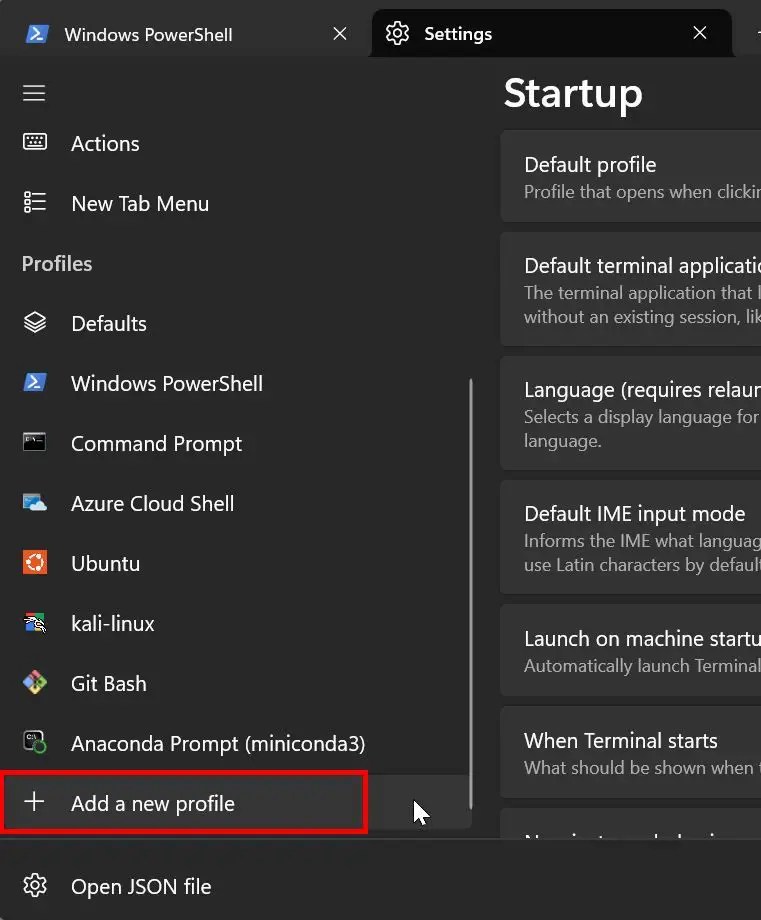Screen dimensions: 761x920
Task: Switch to the Windows PowerShell tab
Action: coord(148,34)
